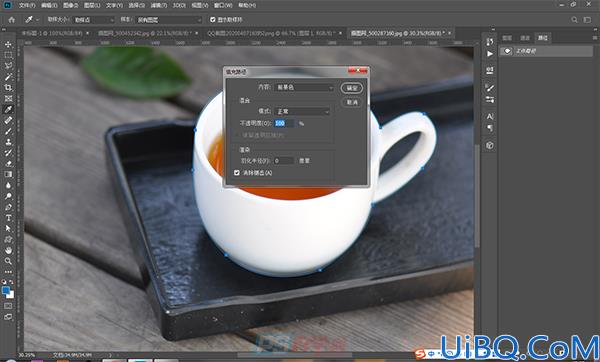The width and height of the screenshot is (600, 362).
Task: Click the 羽化半径 feather radius input field
Action: click(284, 161)
